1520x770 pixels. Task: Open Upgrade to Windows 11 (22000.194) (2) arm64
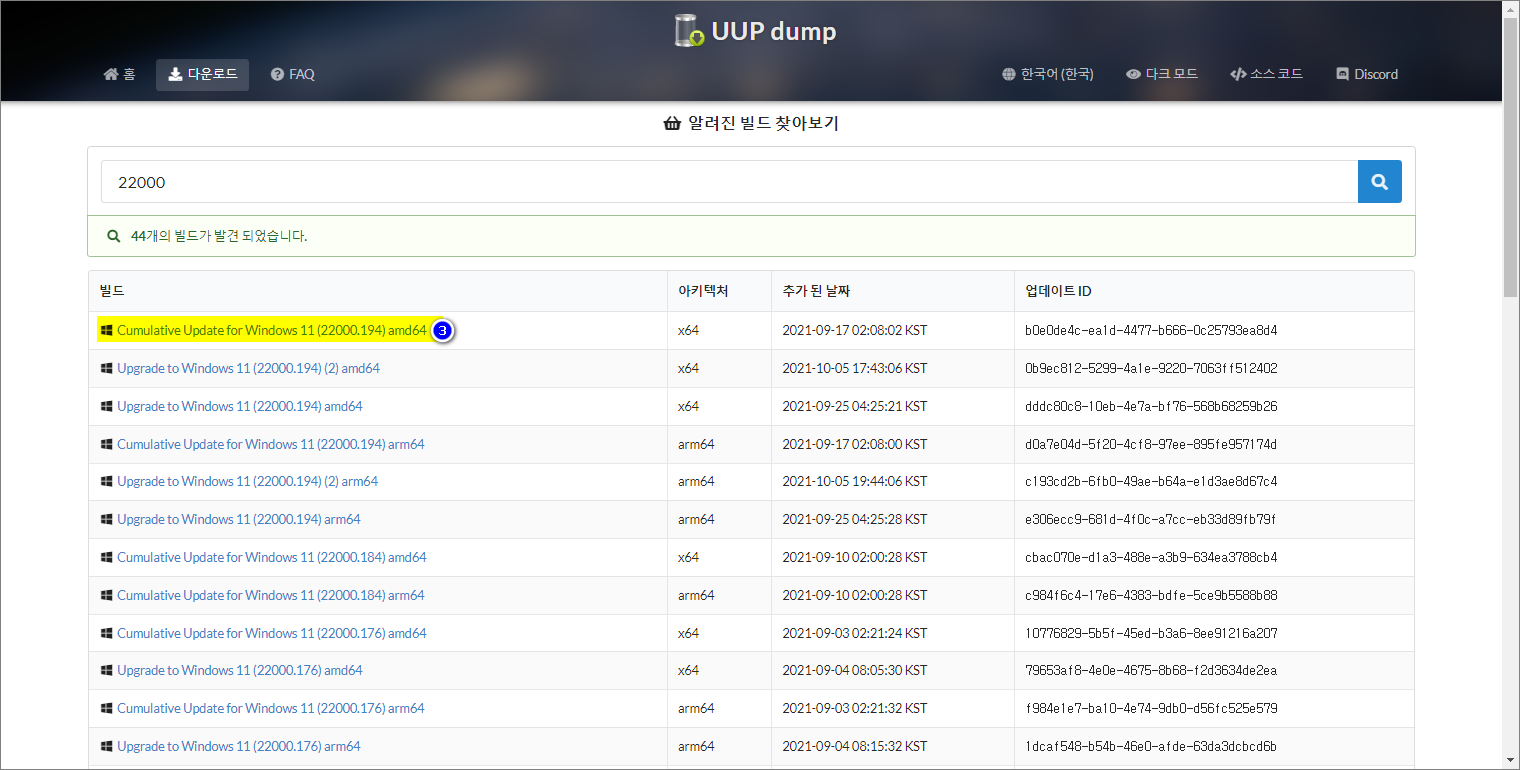[247, 481]
